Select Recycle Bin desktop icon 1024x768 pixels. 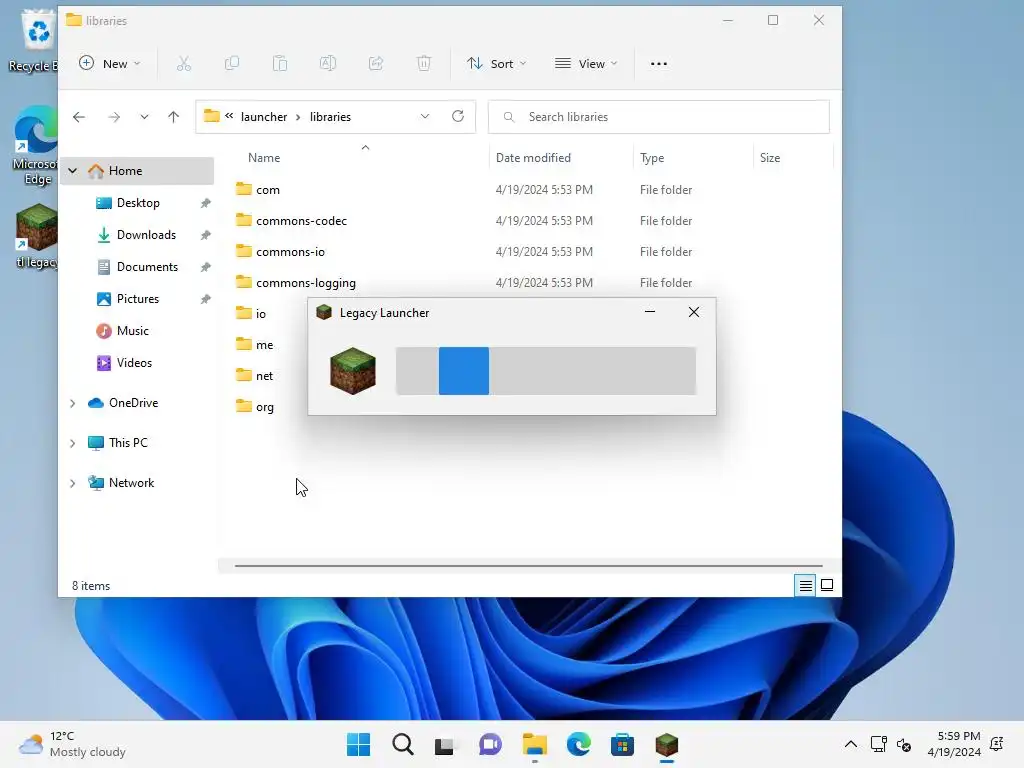(34, 40)
